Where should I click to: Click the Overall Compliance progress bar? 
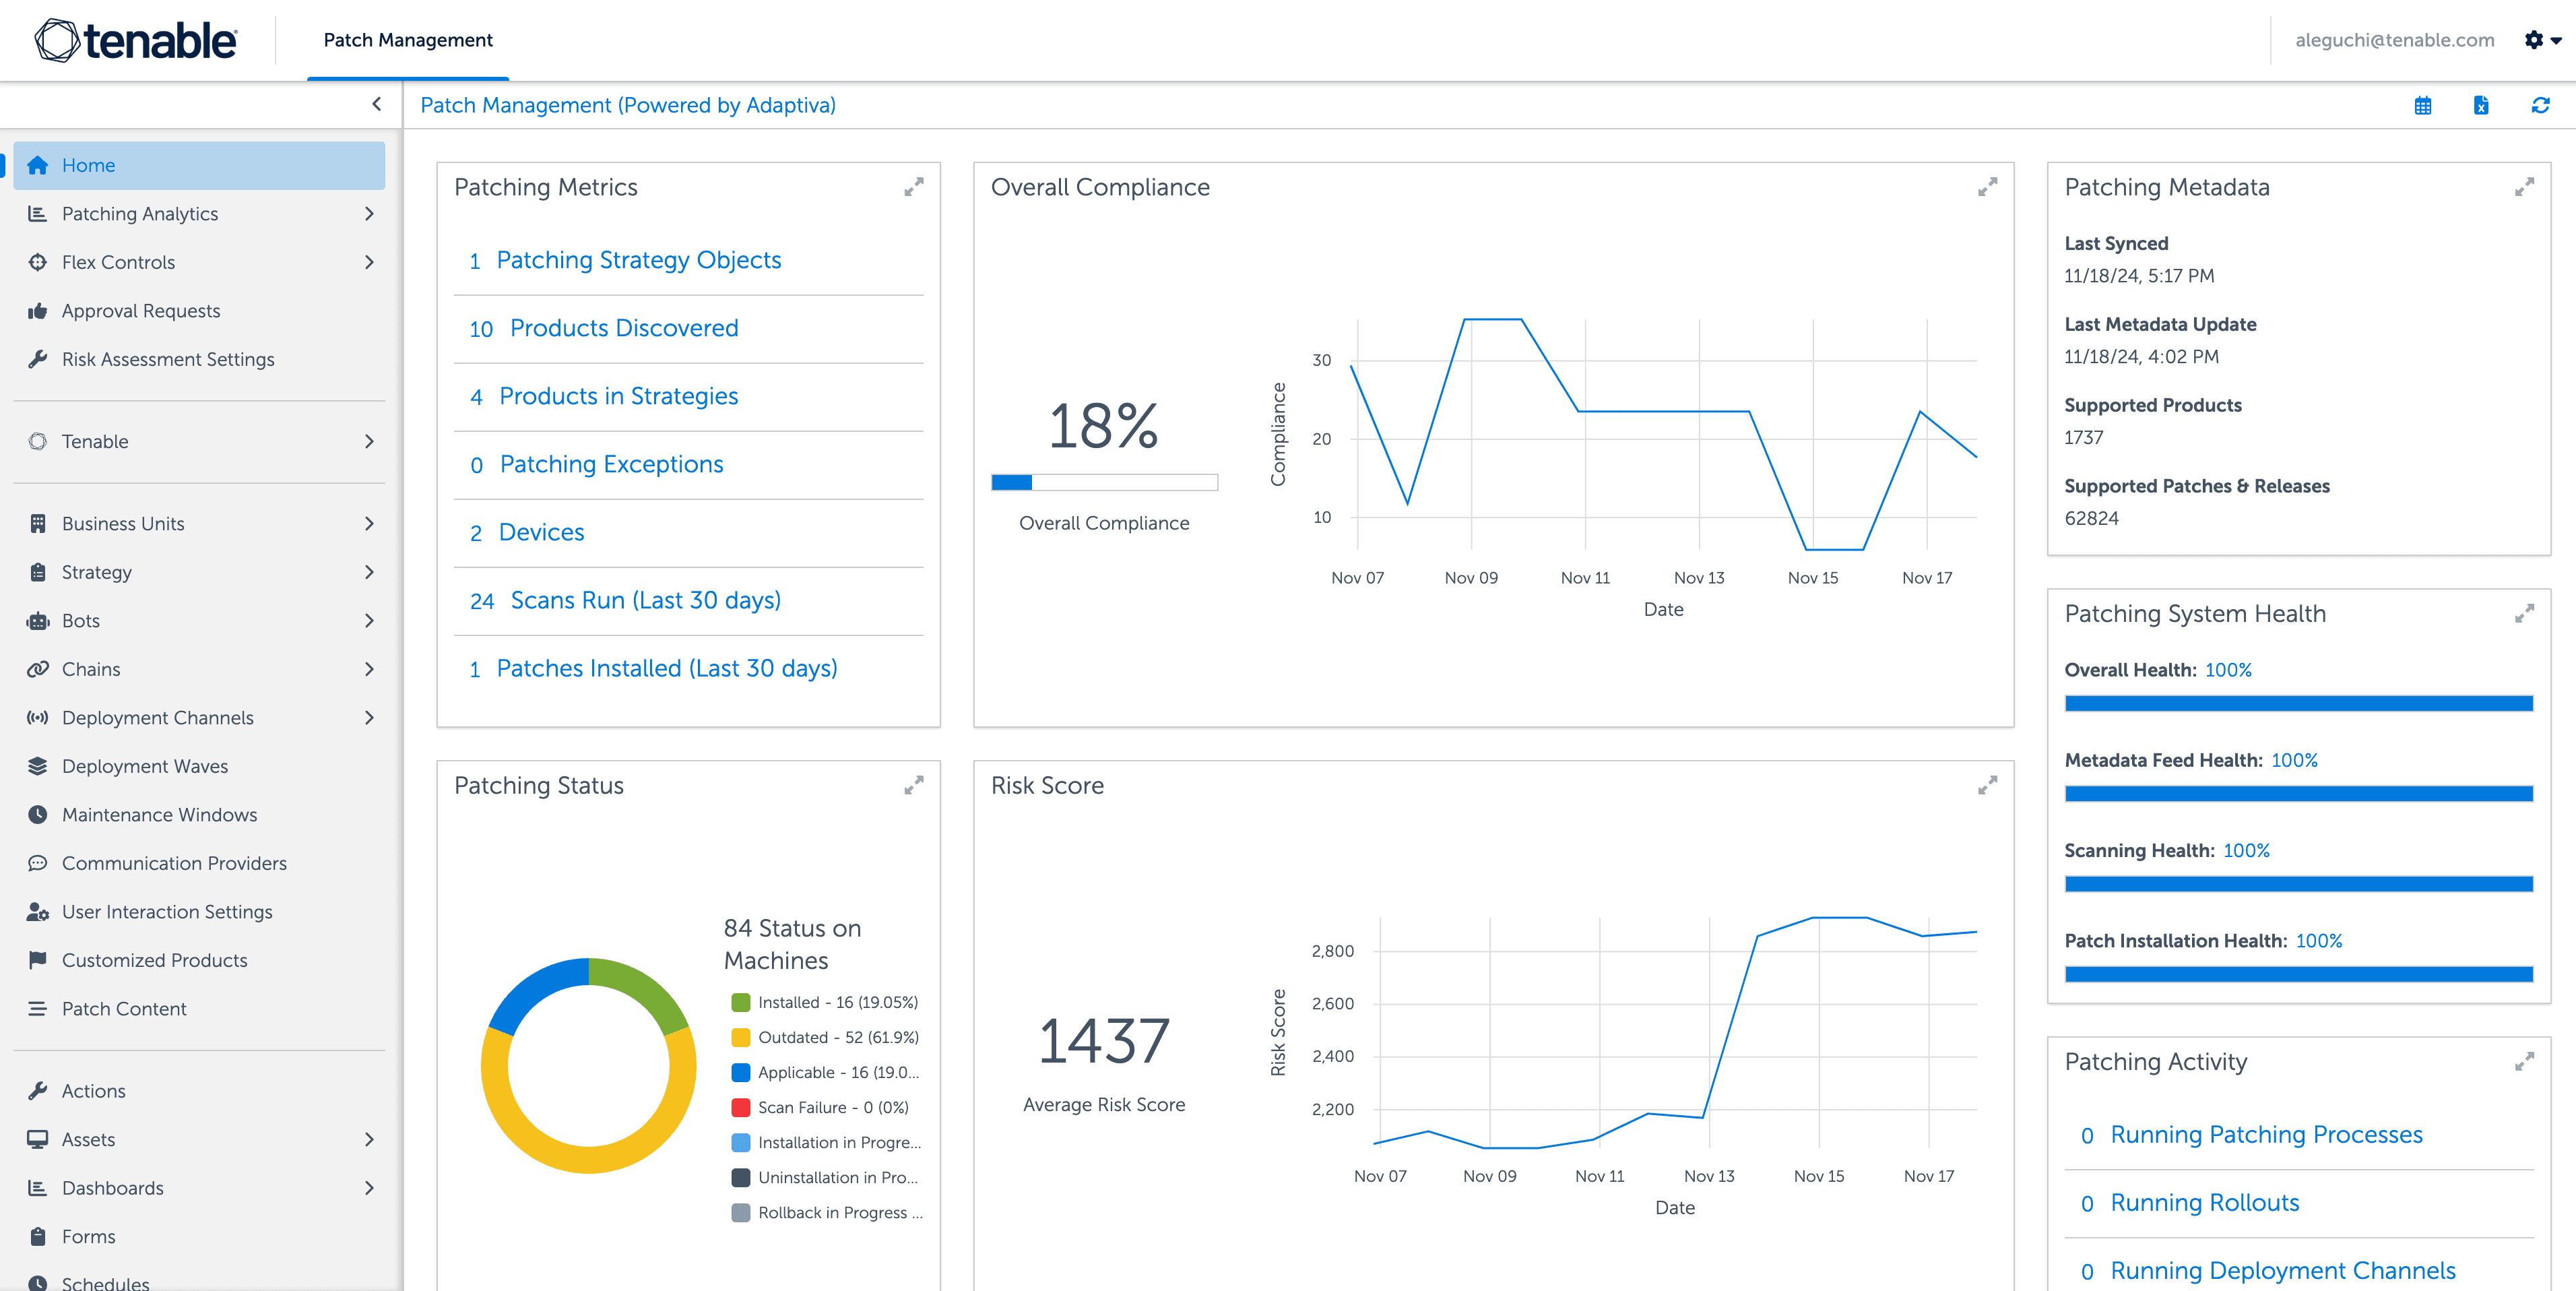tap(1104, 482)
